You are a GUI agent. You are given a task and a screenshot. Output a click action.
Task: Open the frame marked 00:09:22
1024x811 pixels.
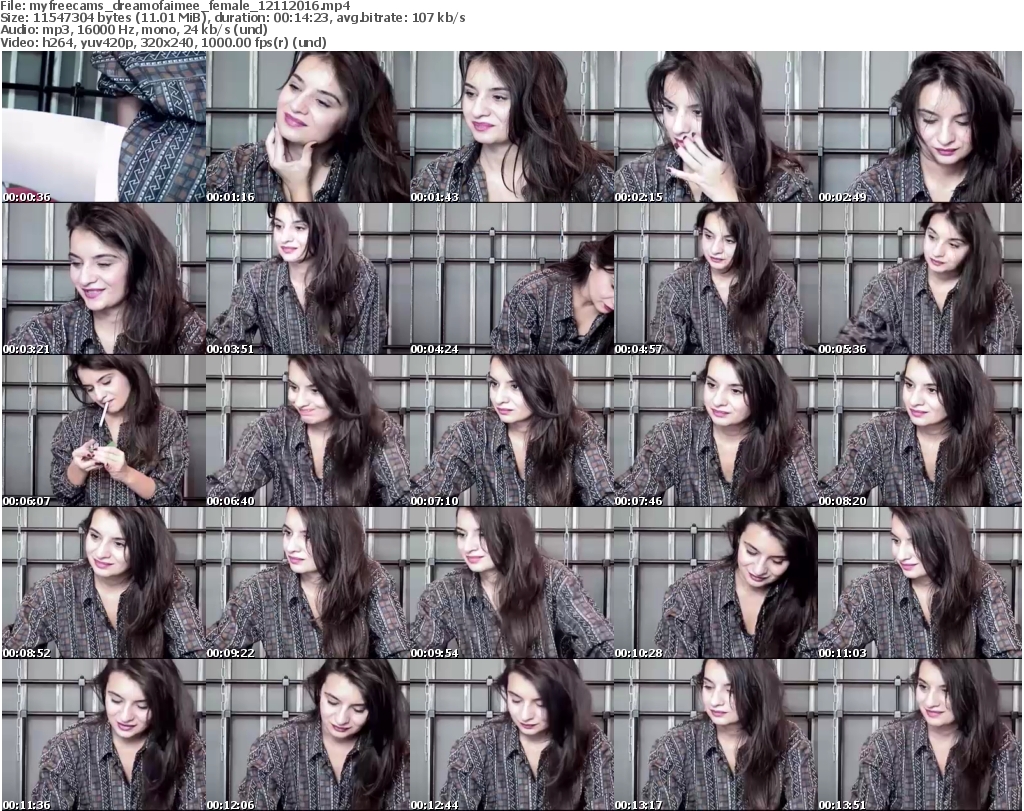click(x=307, y=583)
